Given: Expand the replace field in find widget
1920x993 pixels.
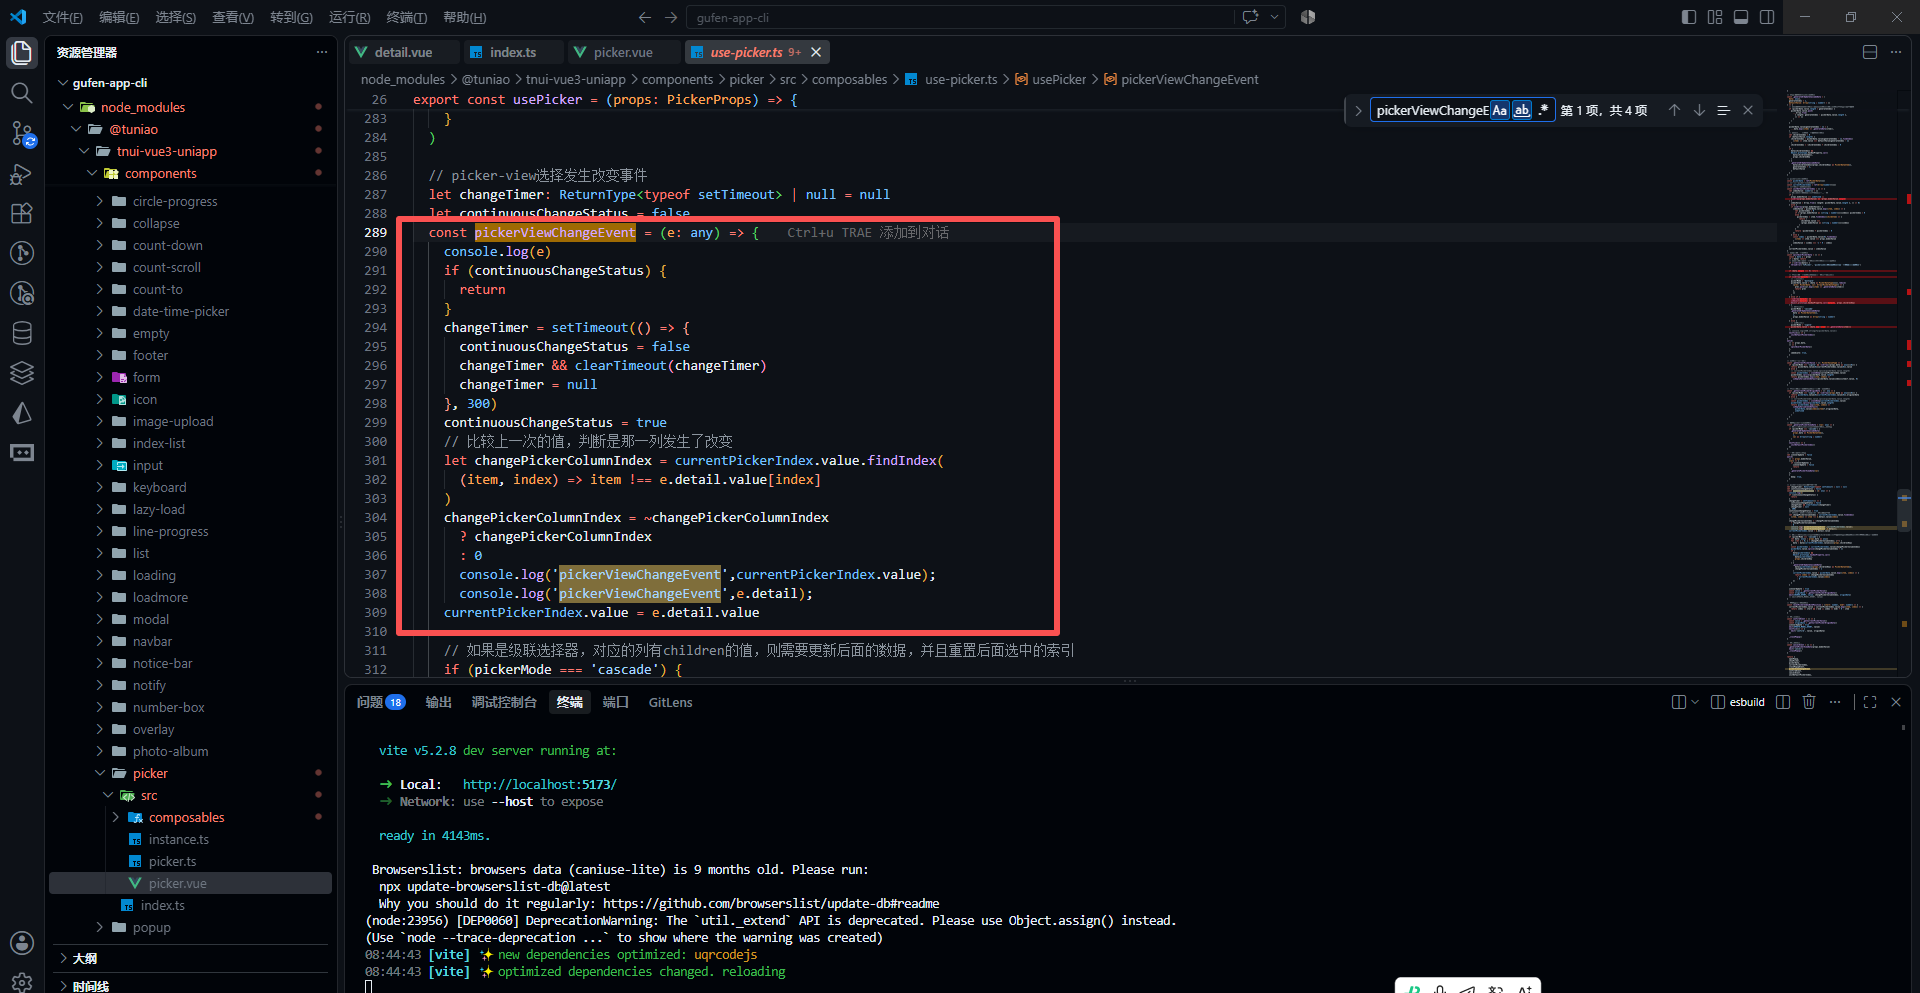Looking at the screenshot, I should 1358,110.
